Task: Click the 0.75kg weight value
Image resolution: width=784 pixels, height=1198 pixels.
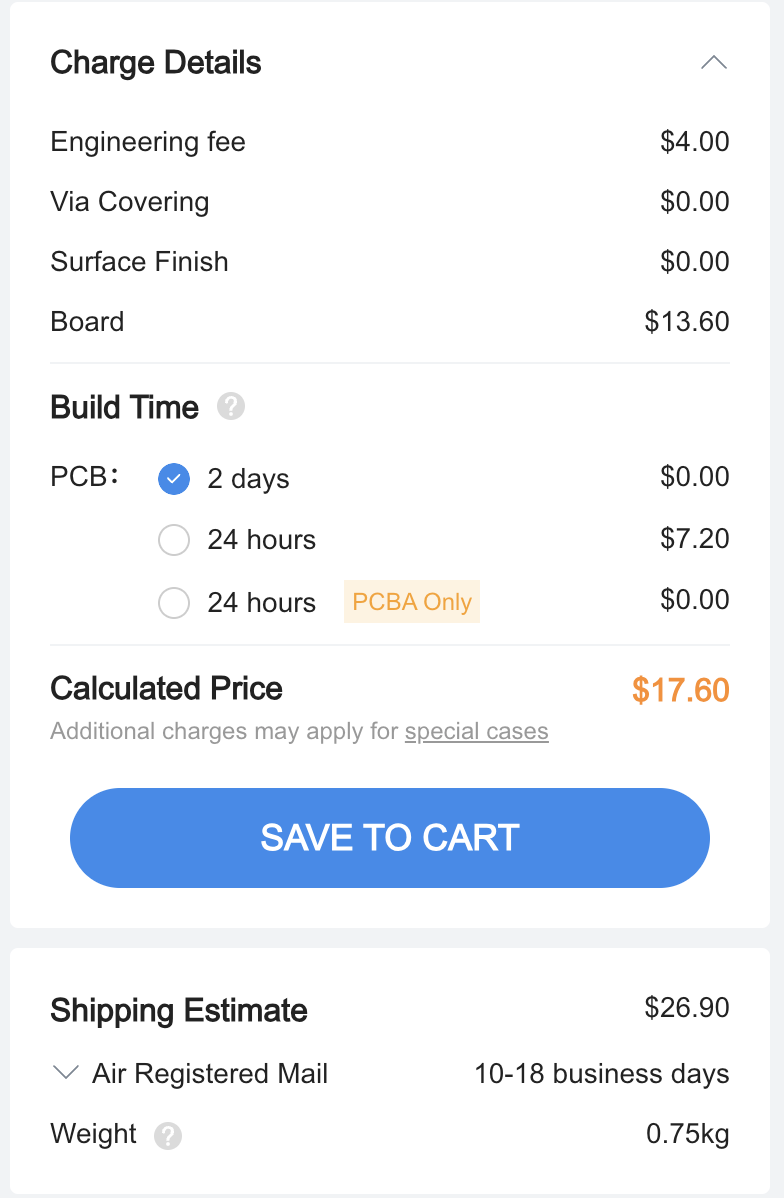Action: pyautogui.click(x=688, y=1135)
